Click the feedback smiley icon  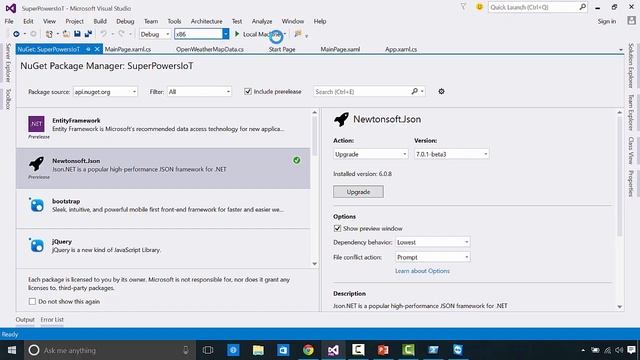pyautogui.click(x=480, y=7)
